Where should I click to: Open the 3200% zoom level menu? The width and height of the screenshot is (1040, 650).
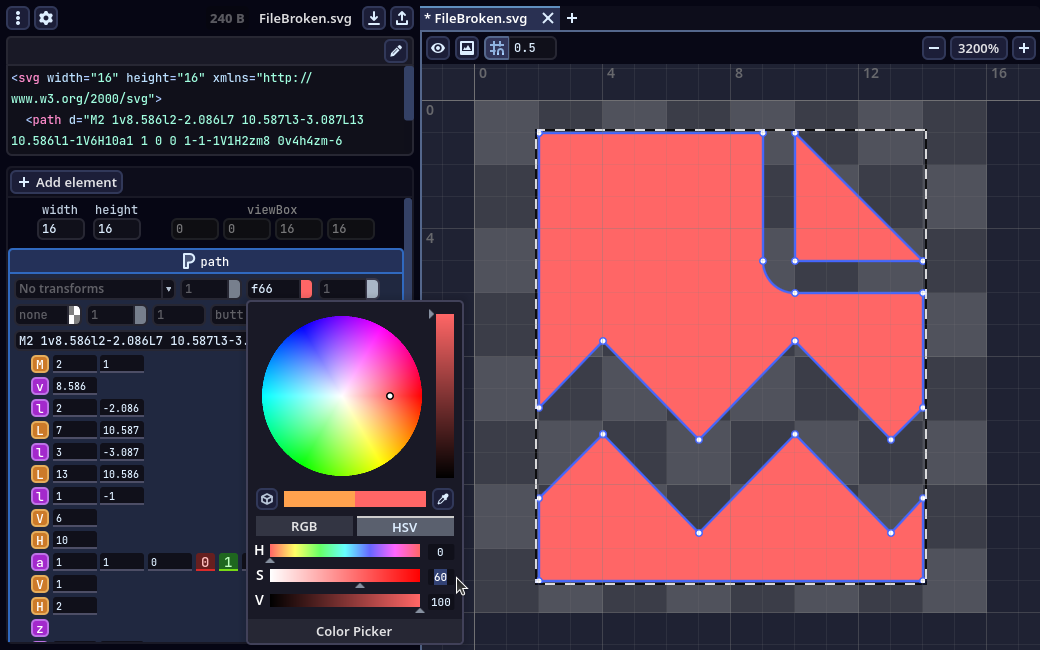[x=978, y=48]
